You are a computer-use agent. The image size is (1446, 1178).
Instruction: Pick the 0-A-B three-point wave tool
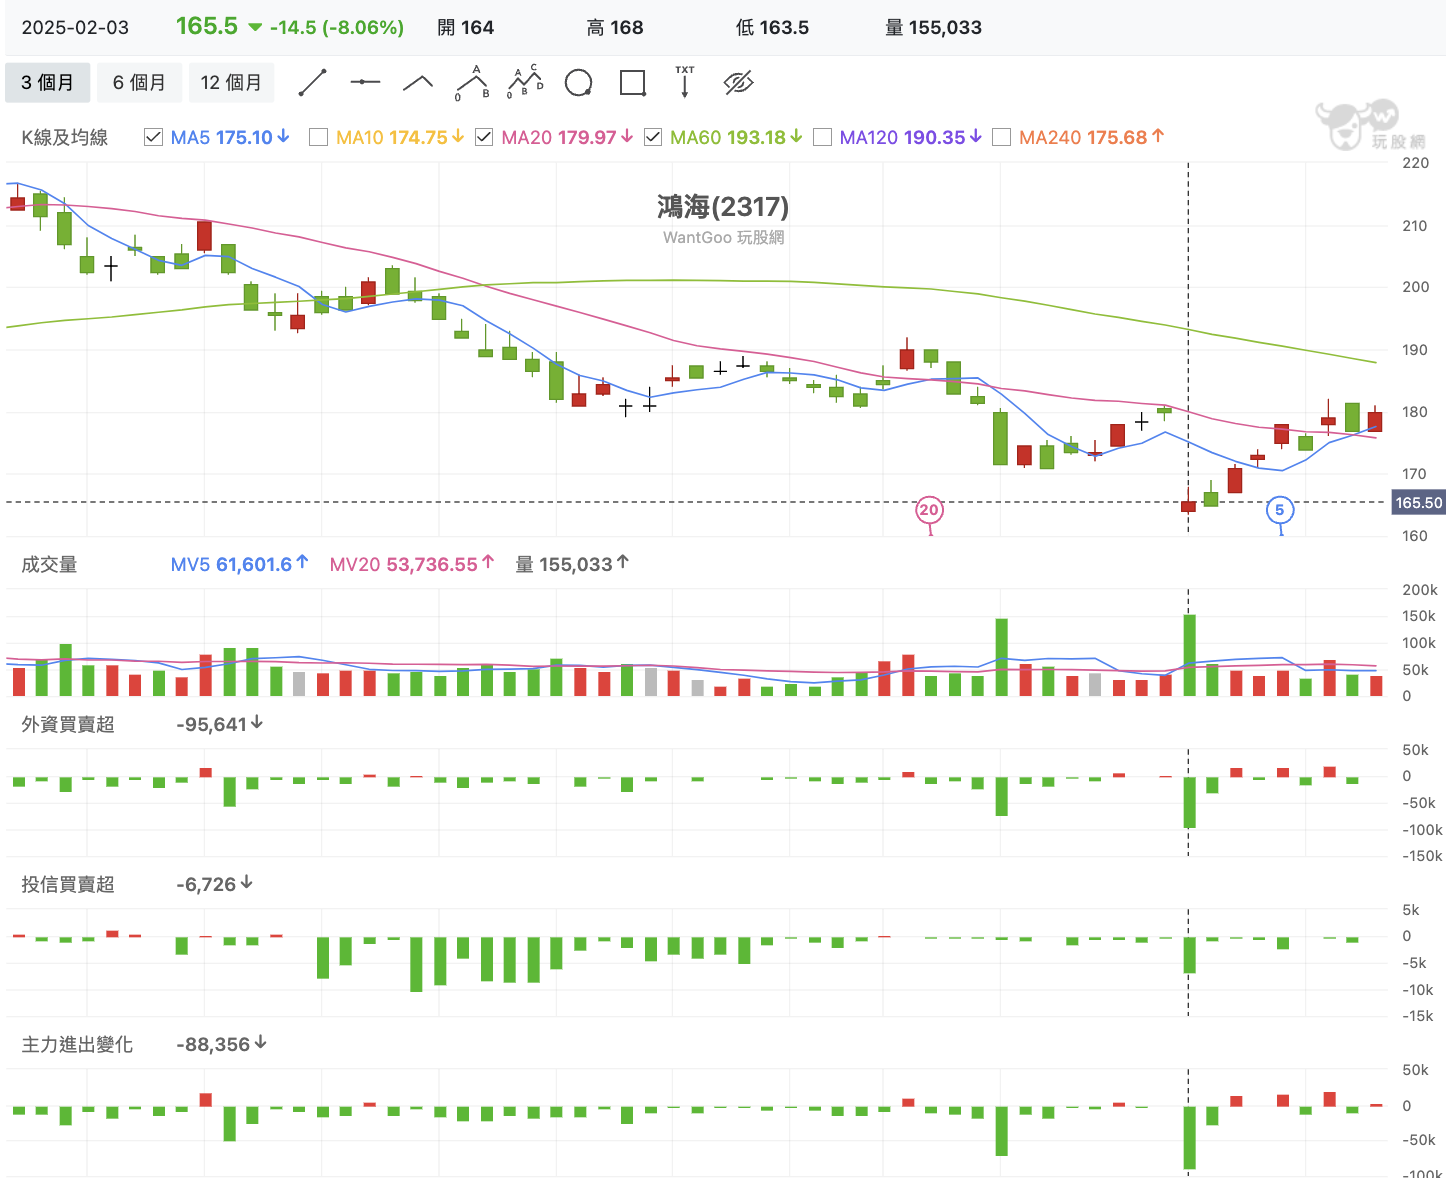(472, 83)
